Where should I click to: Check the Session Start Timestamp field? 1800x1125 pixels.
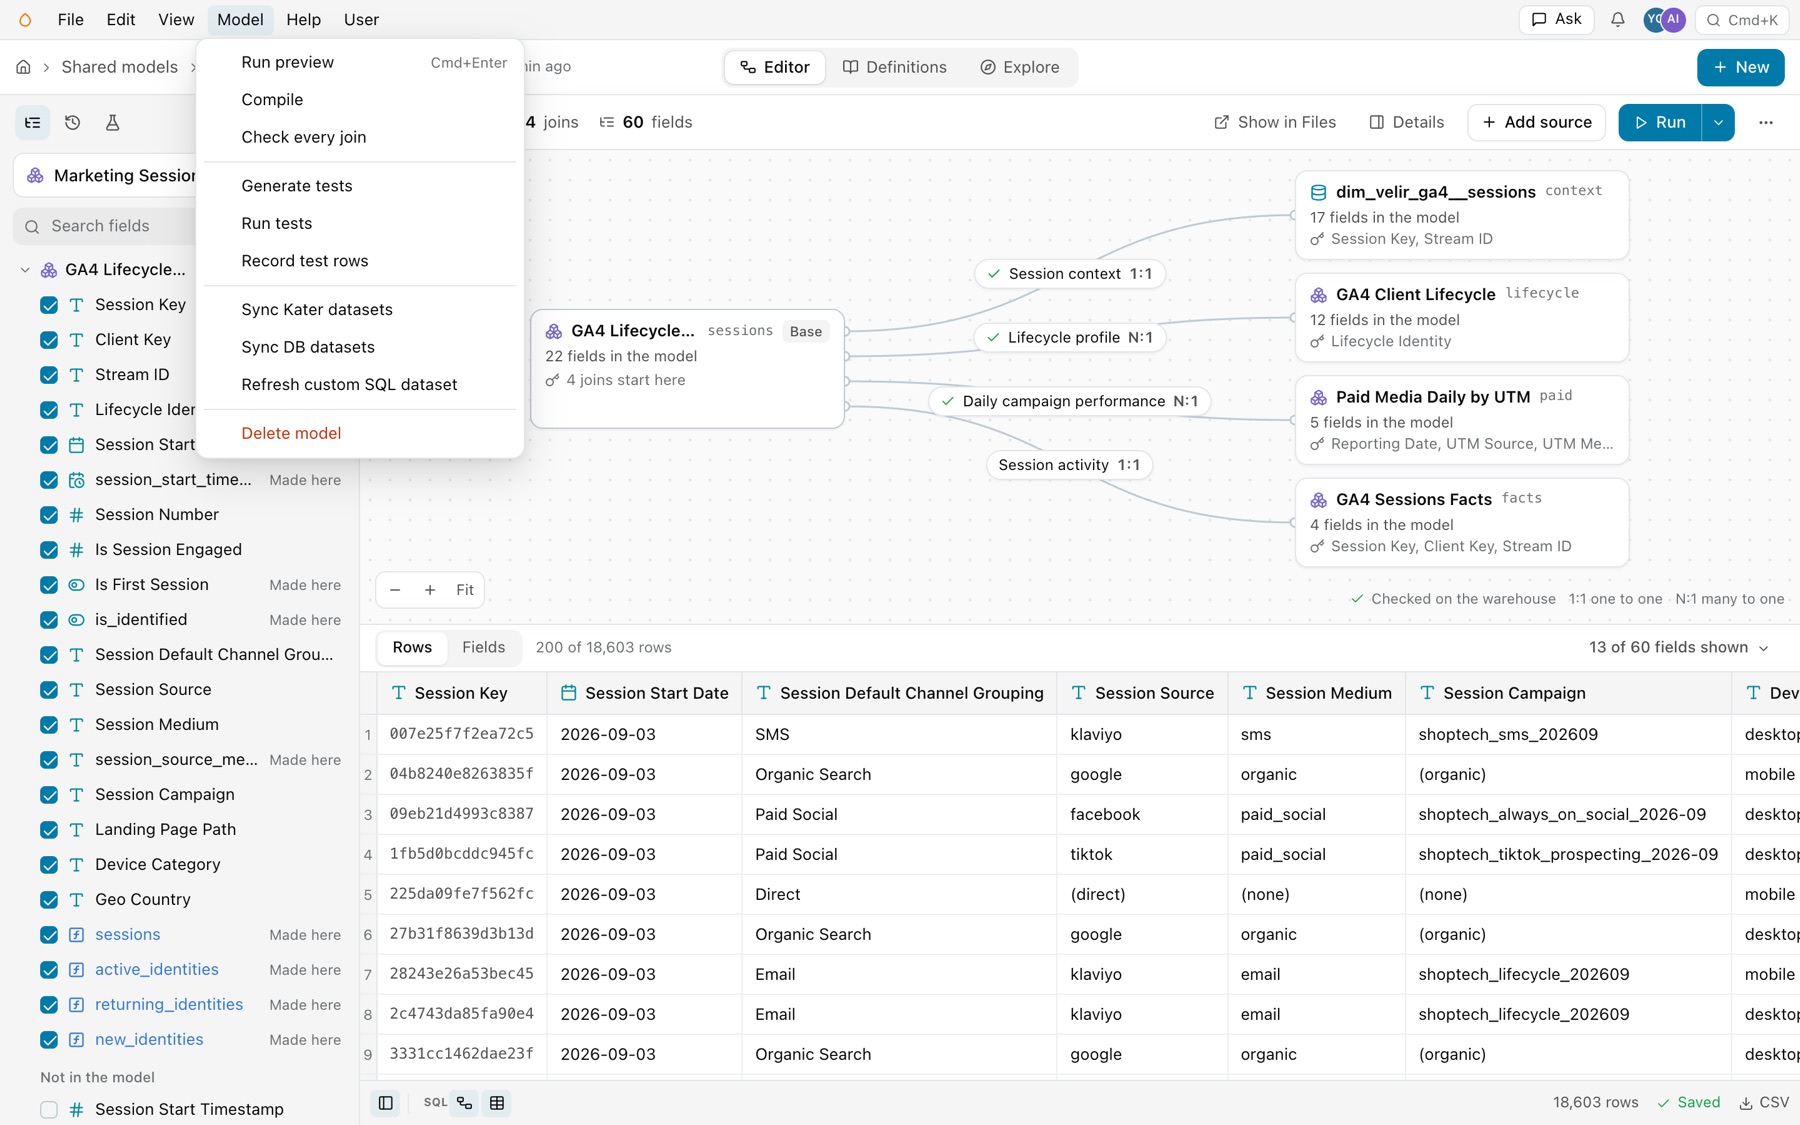[x=49, y=1110]
